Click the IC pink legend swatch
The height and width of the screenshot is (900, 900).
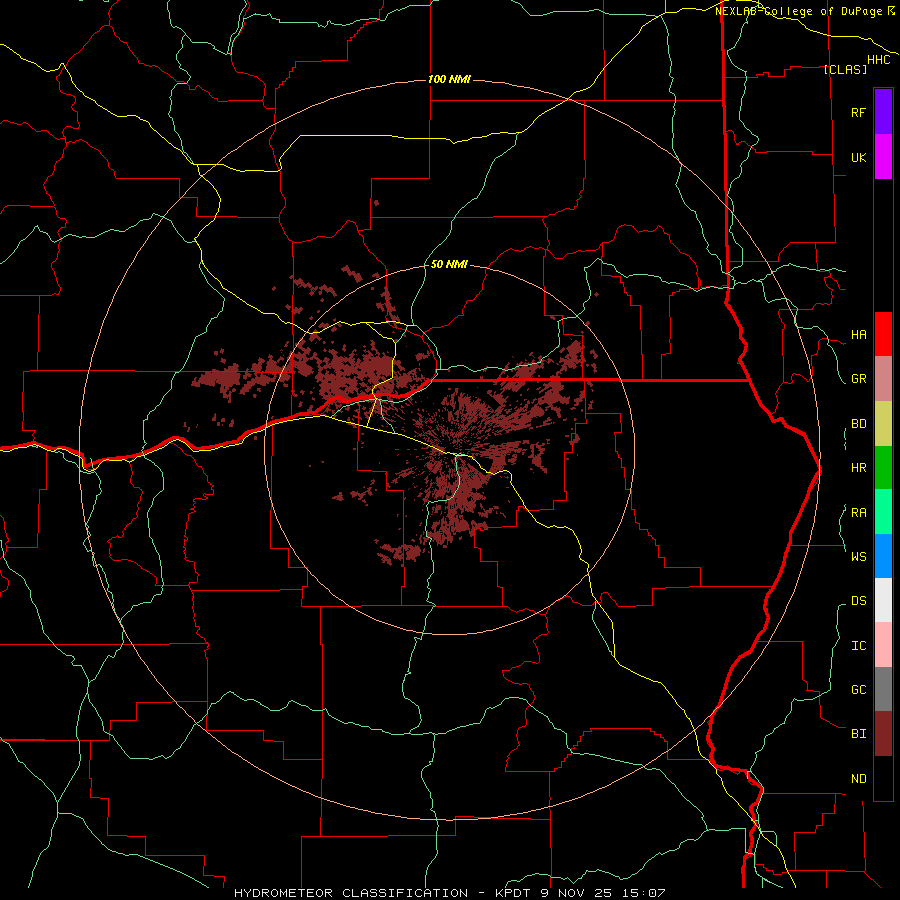click(x=883, y=645)
